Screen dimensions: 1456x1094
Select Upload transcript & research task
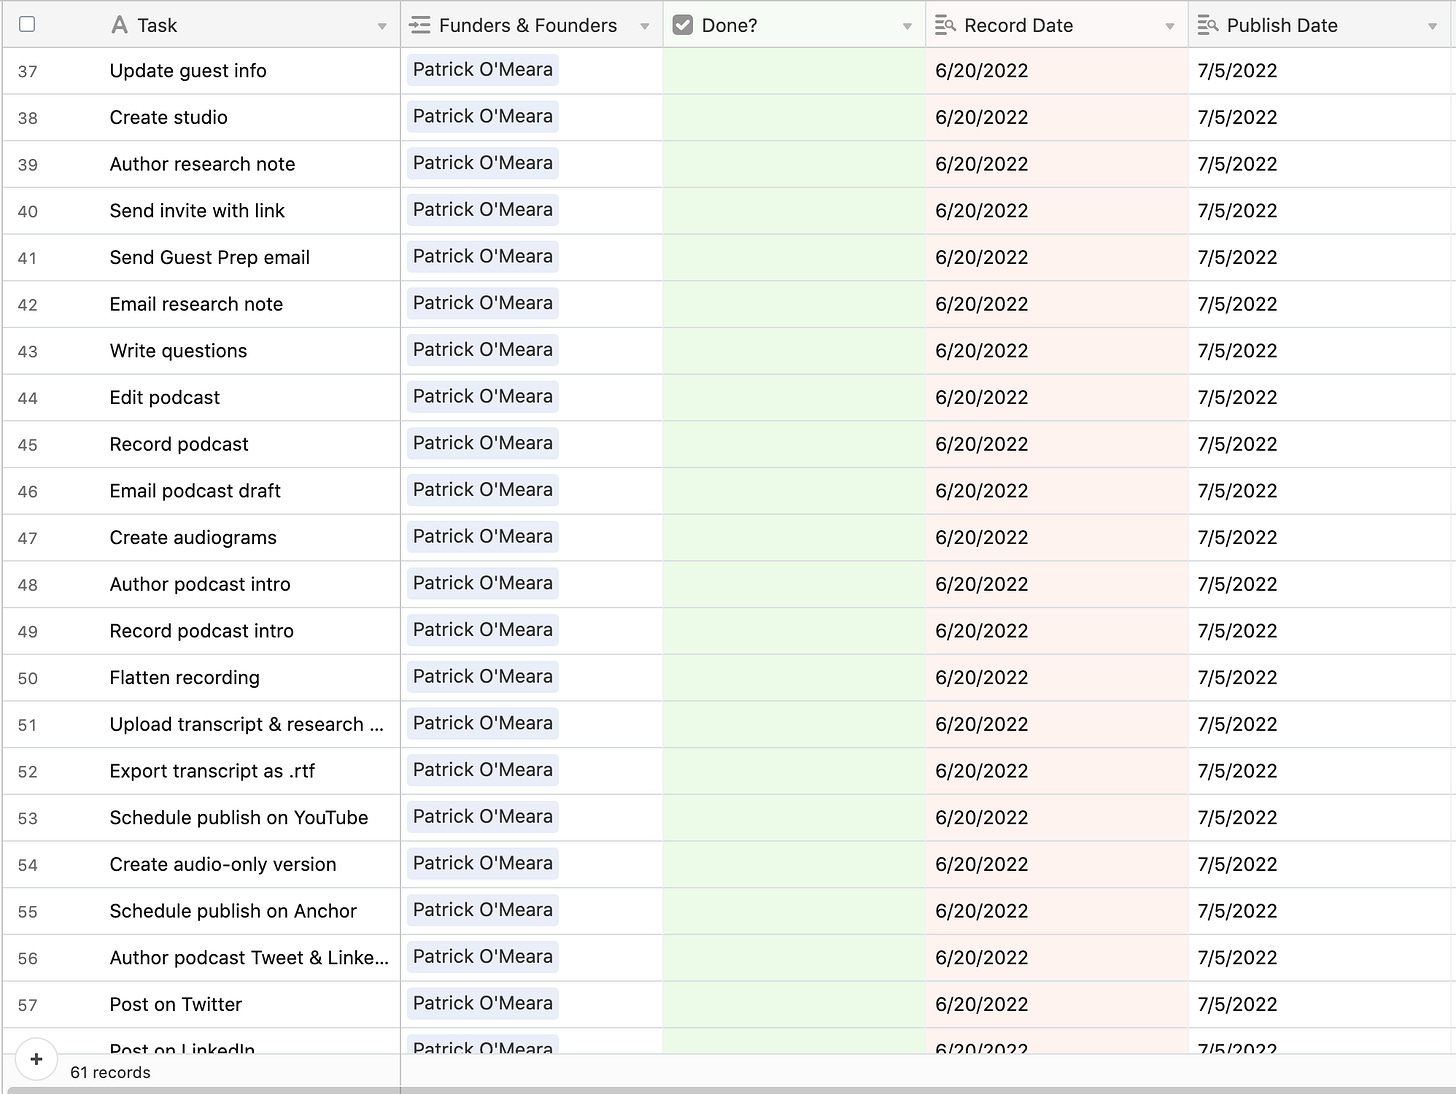[246, 725]
